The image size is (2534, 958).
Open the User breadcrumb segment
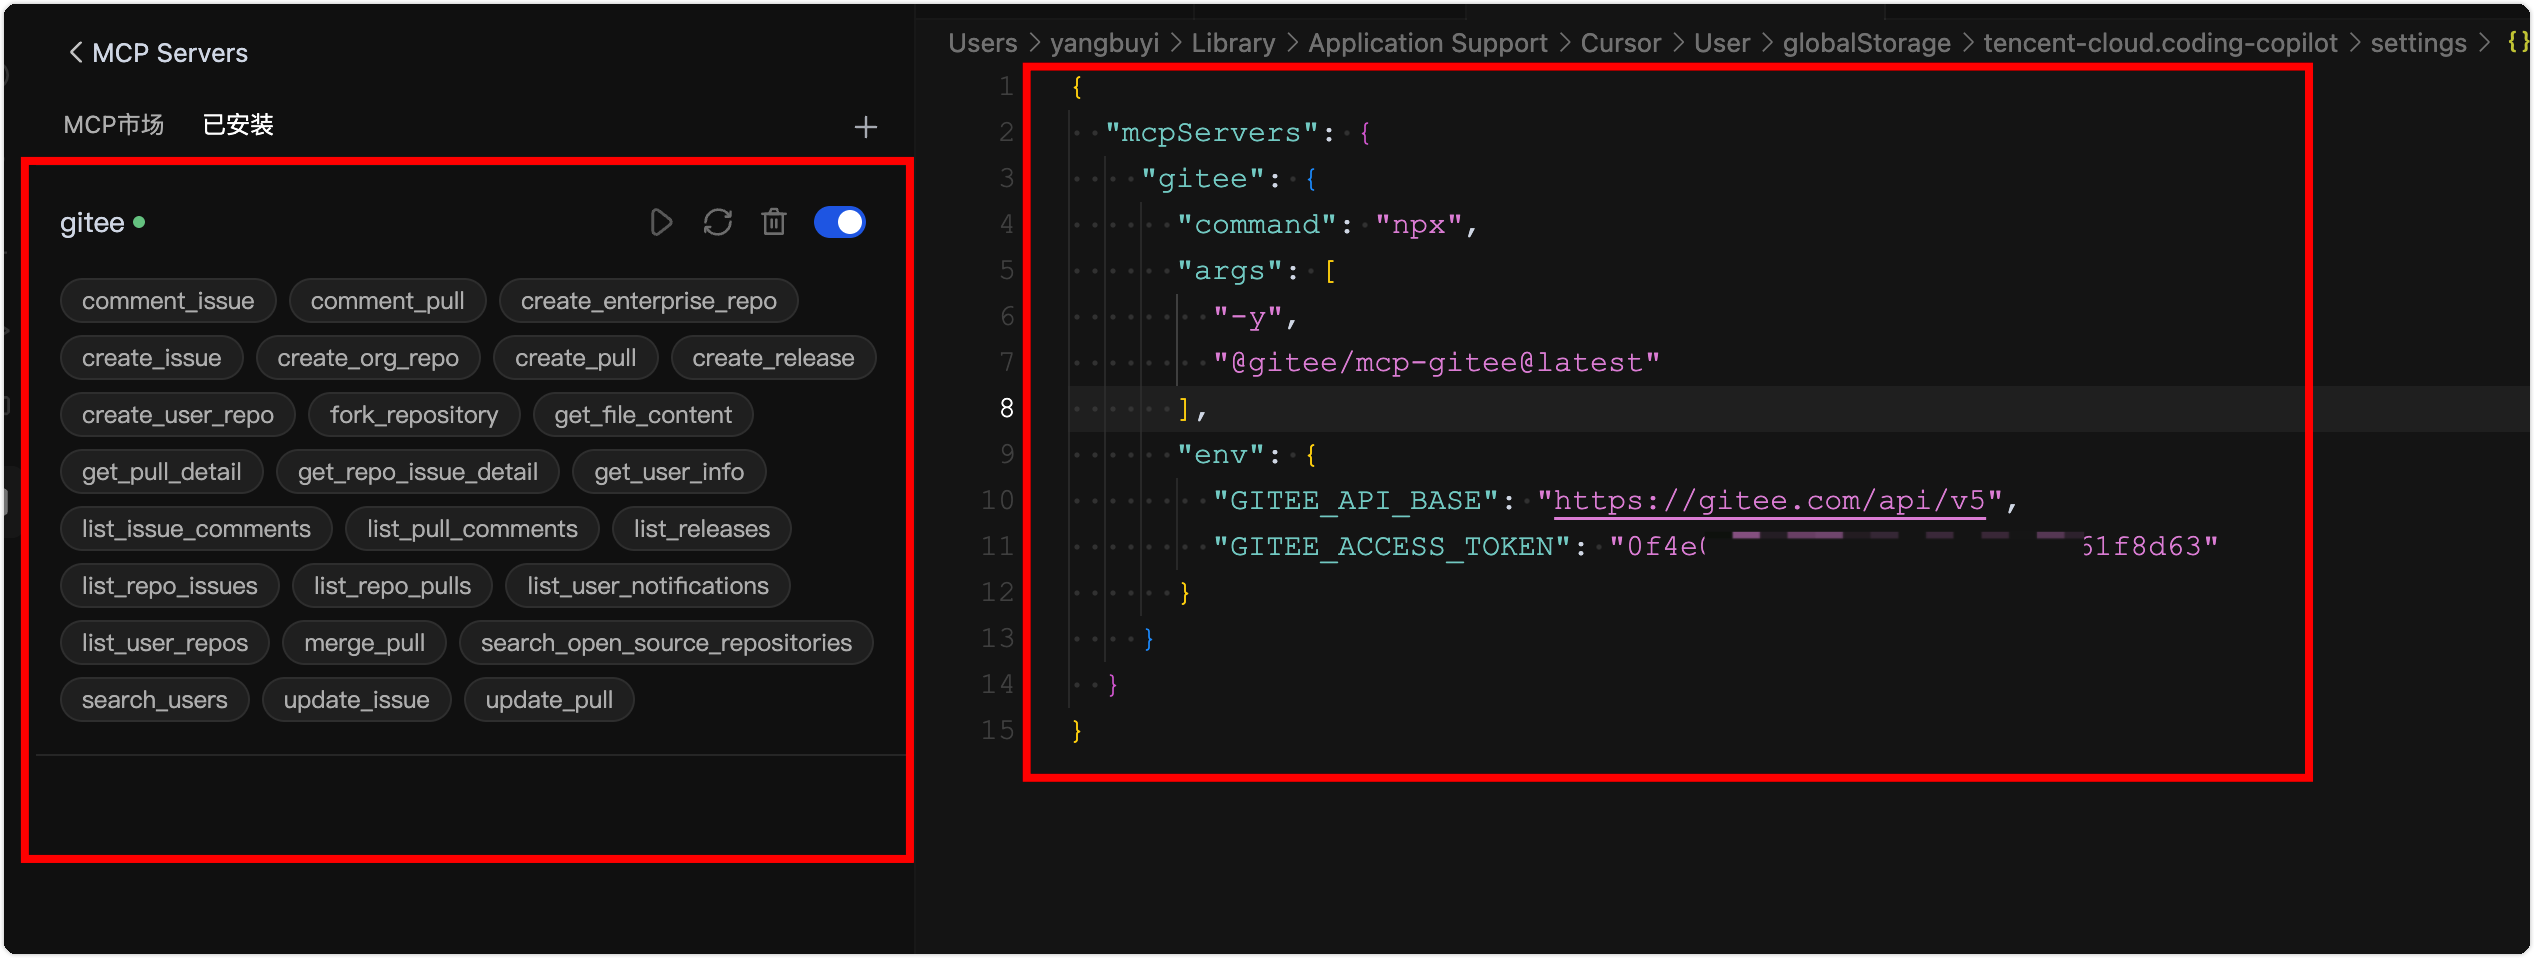(x=1722, y=43)
